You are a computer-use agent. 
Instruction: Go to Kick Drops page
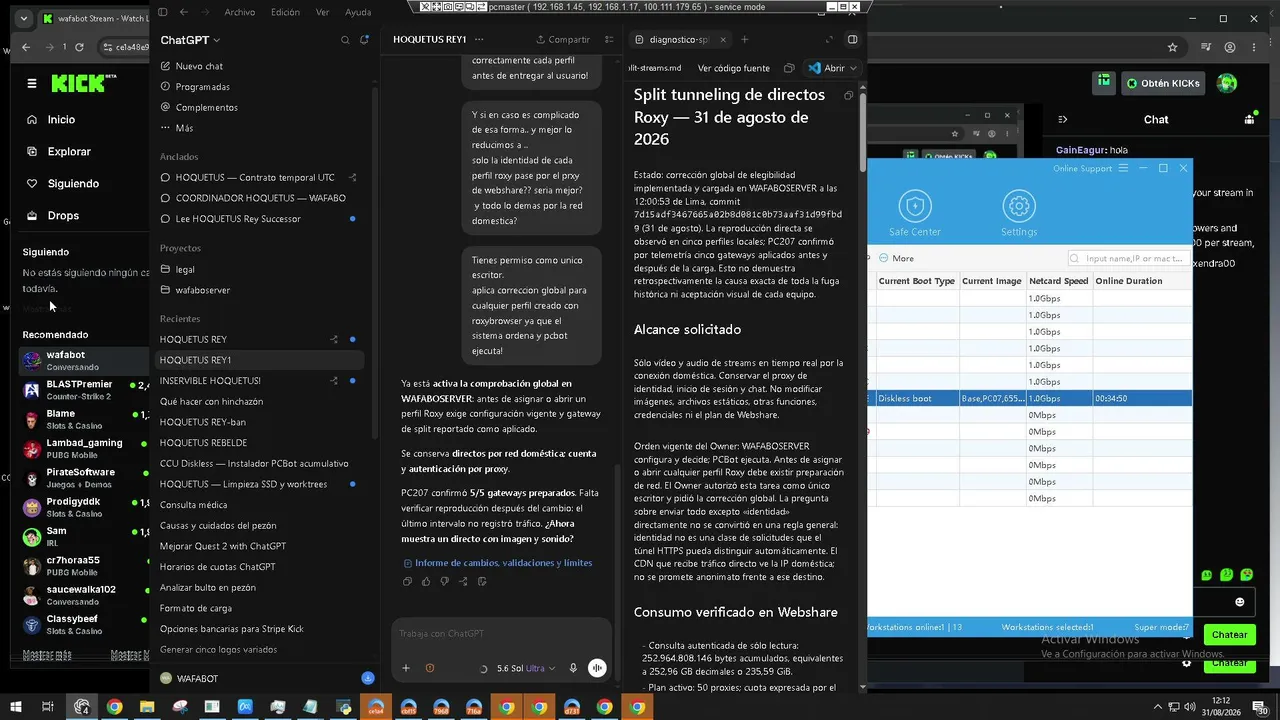63,216
